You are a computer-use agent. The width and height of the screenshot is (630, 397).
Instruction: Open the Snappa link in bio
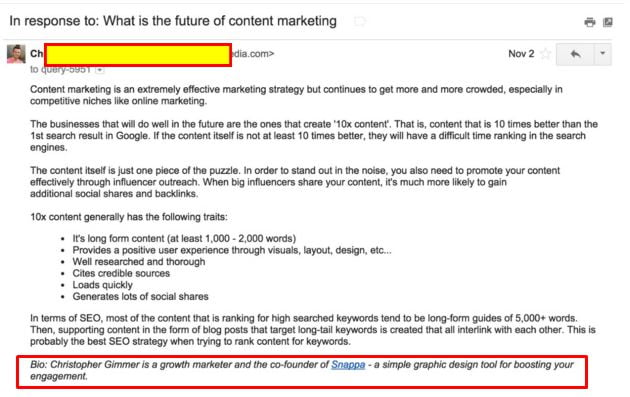(x=348, y=364)
